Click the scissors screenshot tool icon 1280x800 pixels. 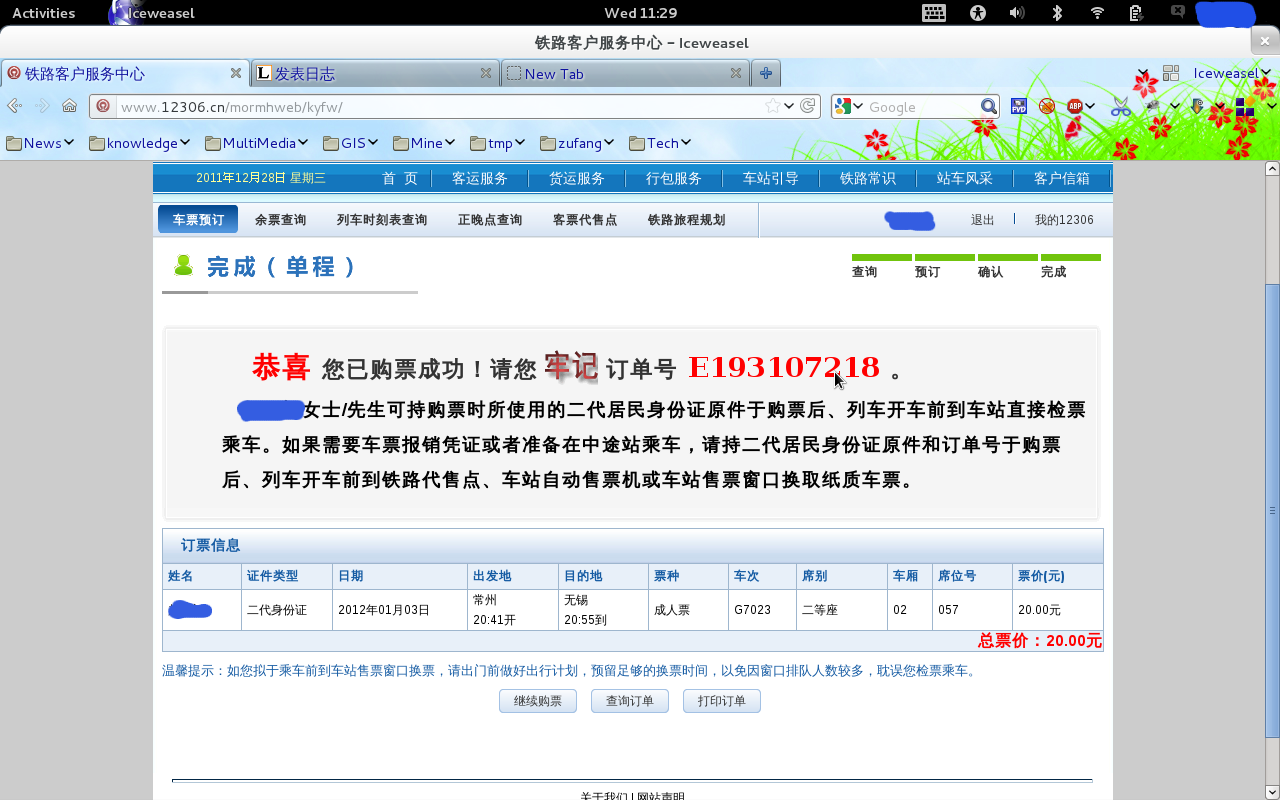point(1121,106)
